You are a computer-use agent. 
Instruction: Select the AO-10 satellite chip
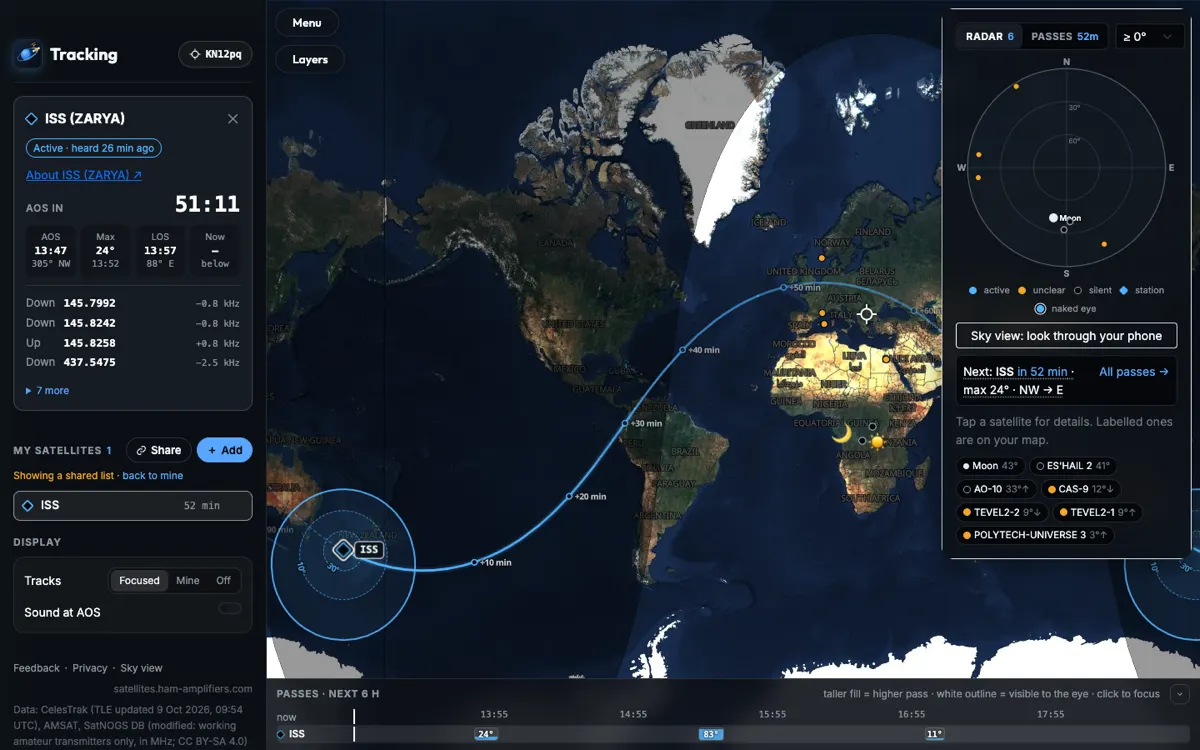(x=994, y=489)
